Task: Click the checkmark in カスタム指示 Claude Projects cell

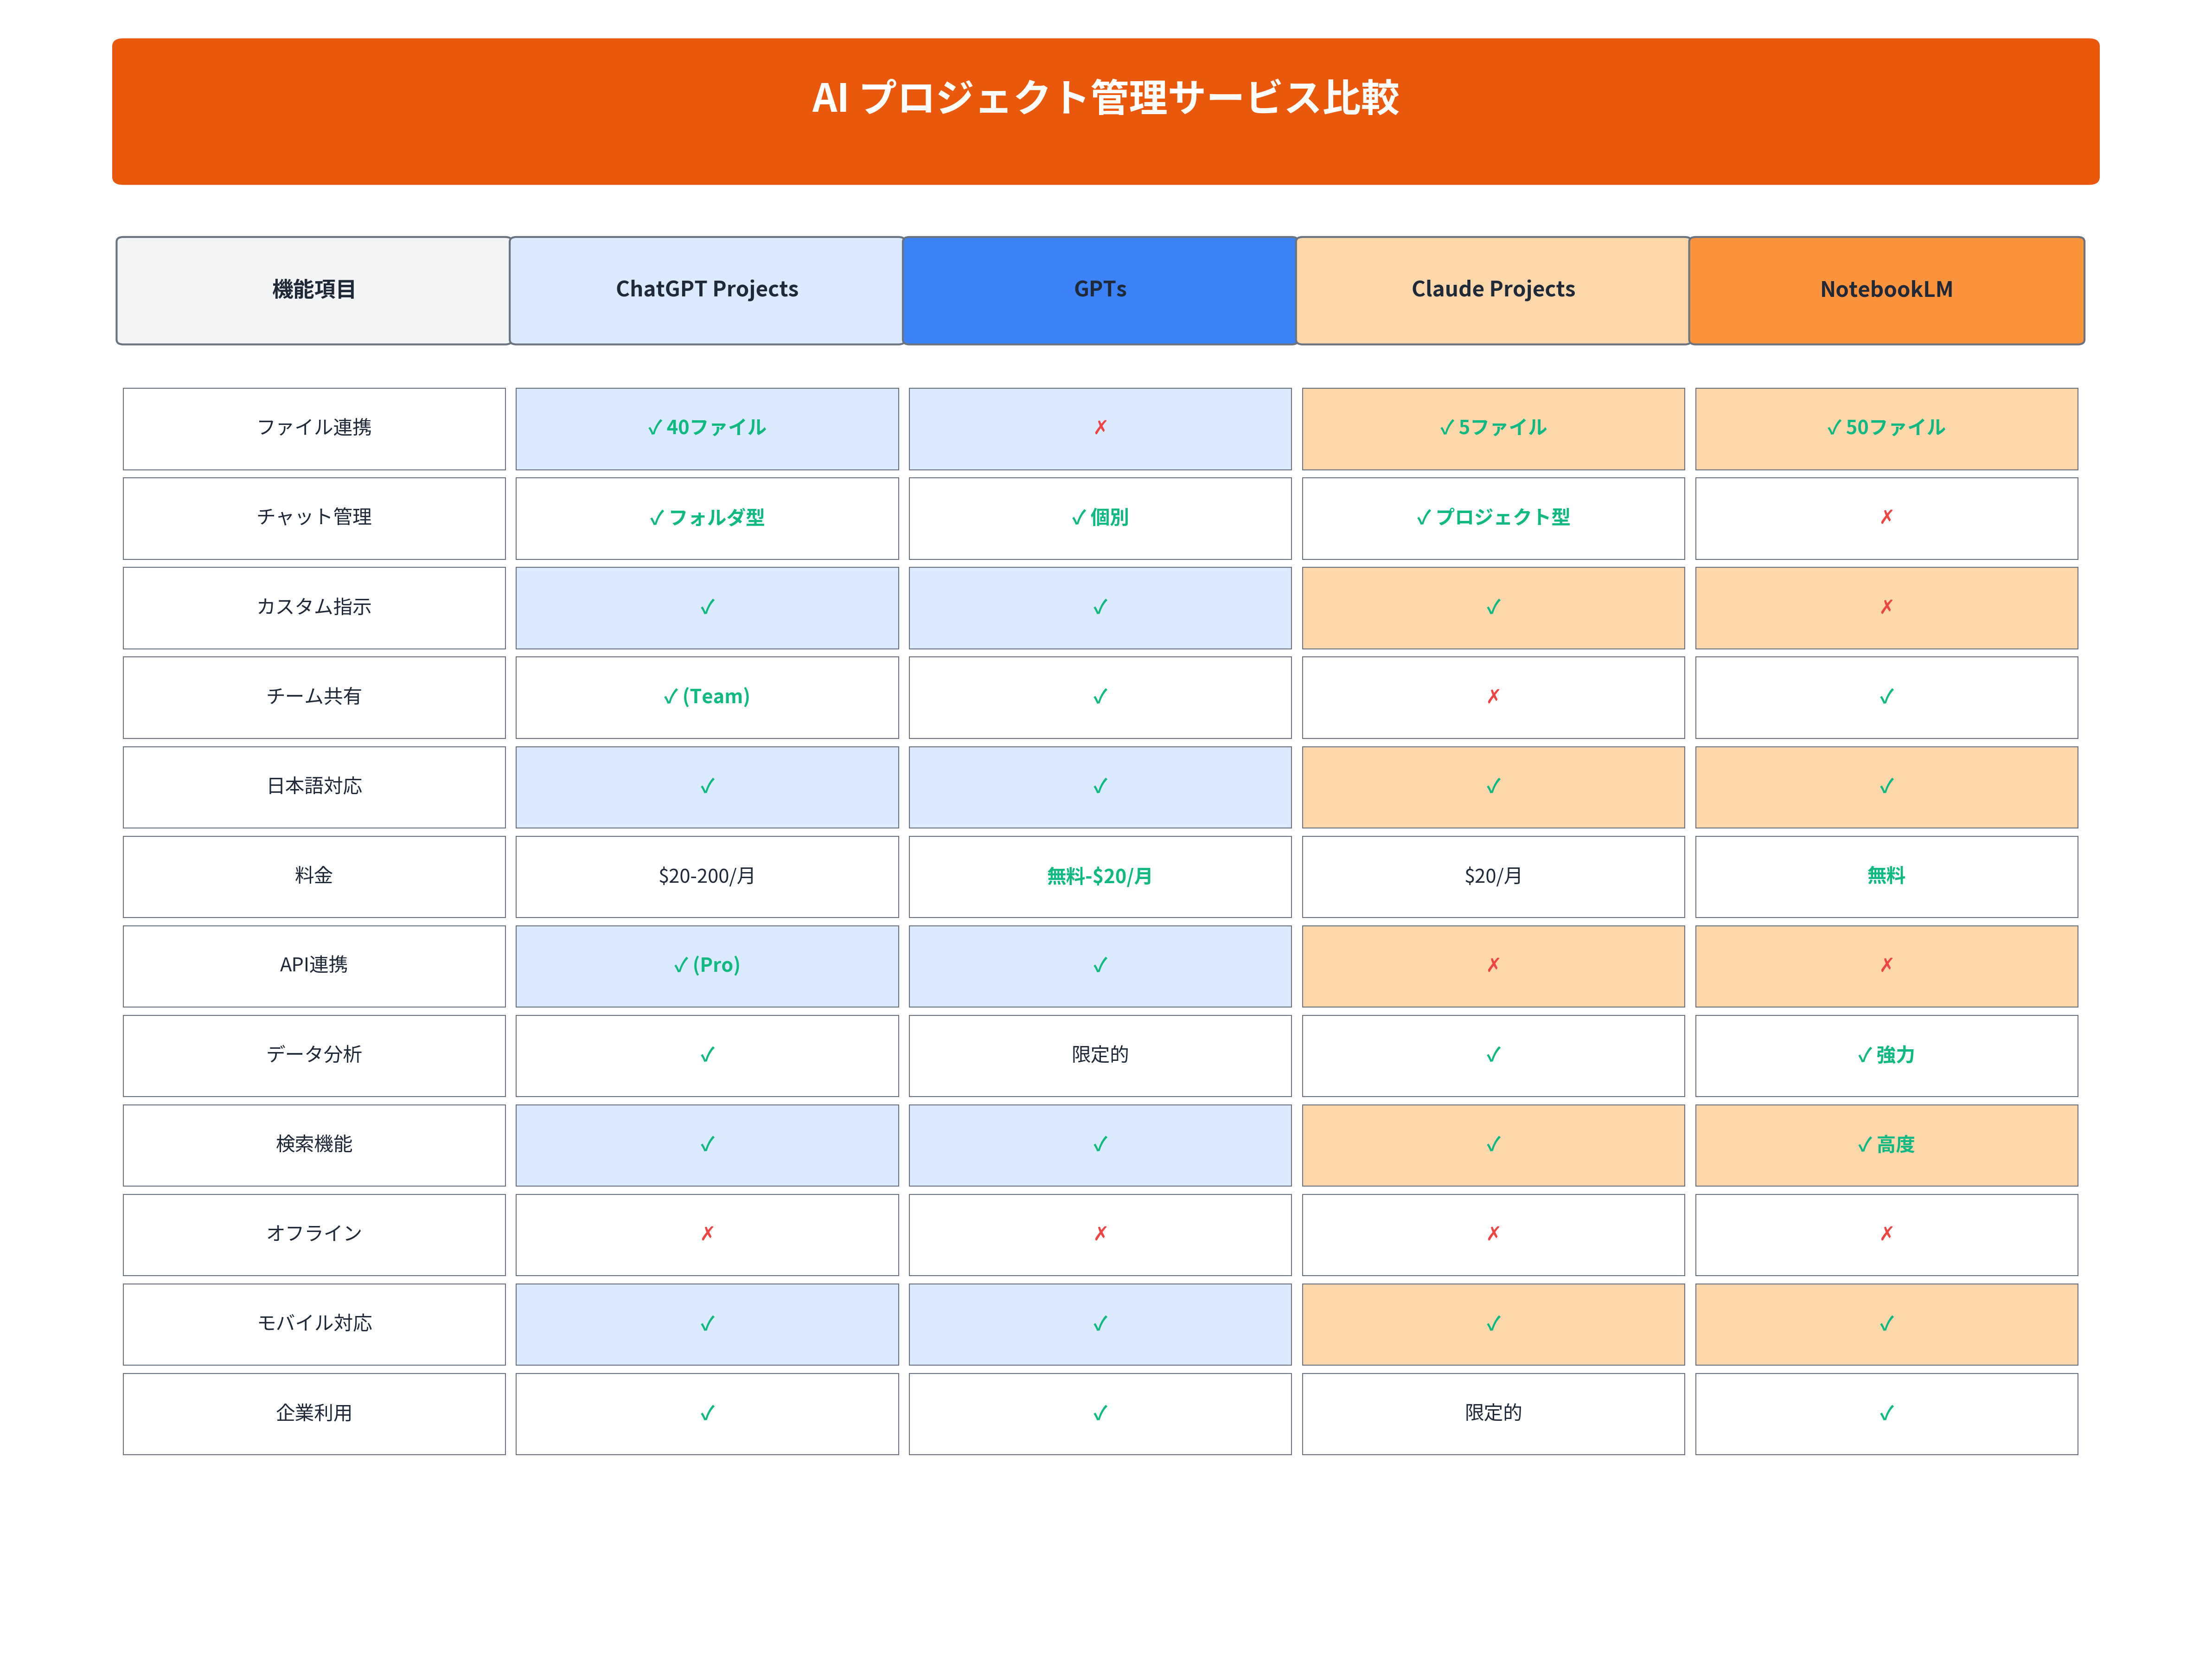Action: [1493, 607]
